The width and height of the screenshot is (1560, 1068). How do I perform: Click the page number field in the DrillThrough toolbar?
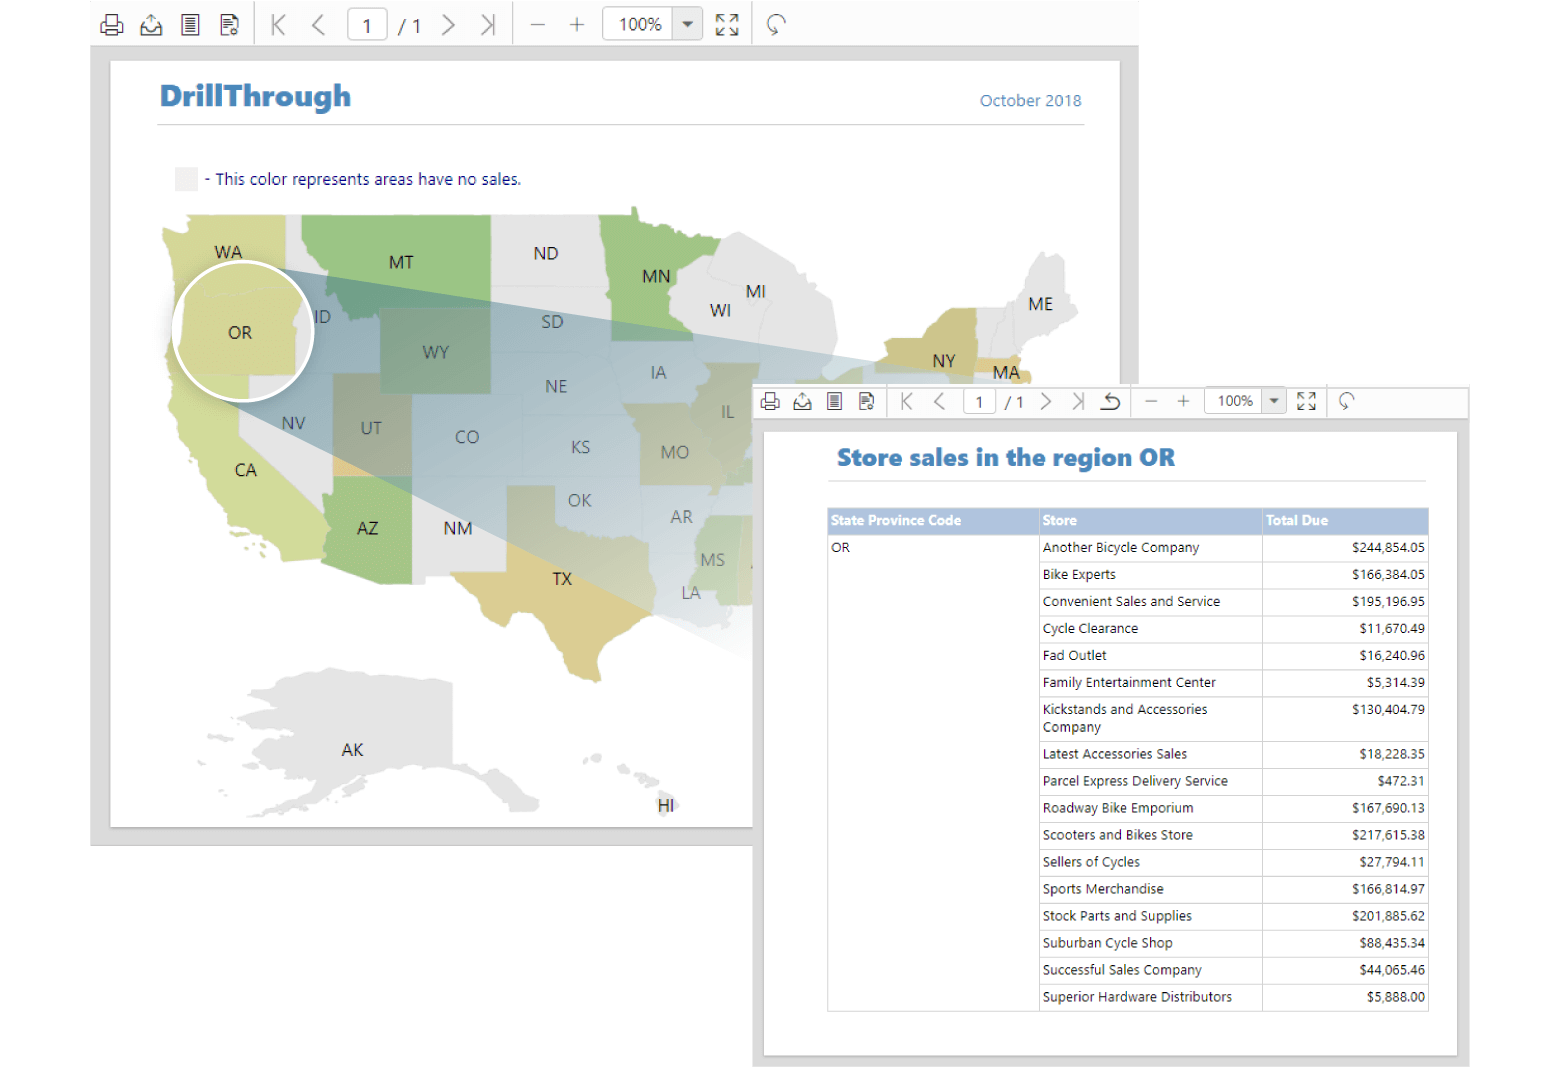(367, 25)
